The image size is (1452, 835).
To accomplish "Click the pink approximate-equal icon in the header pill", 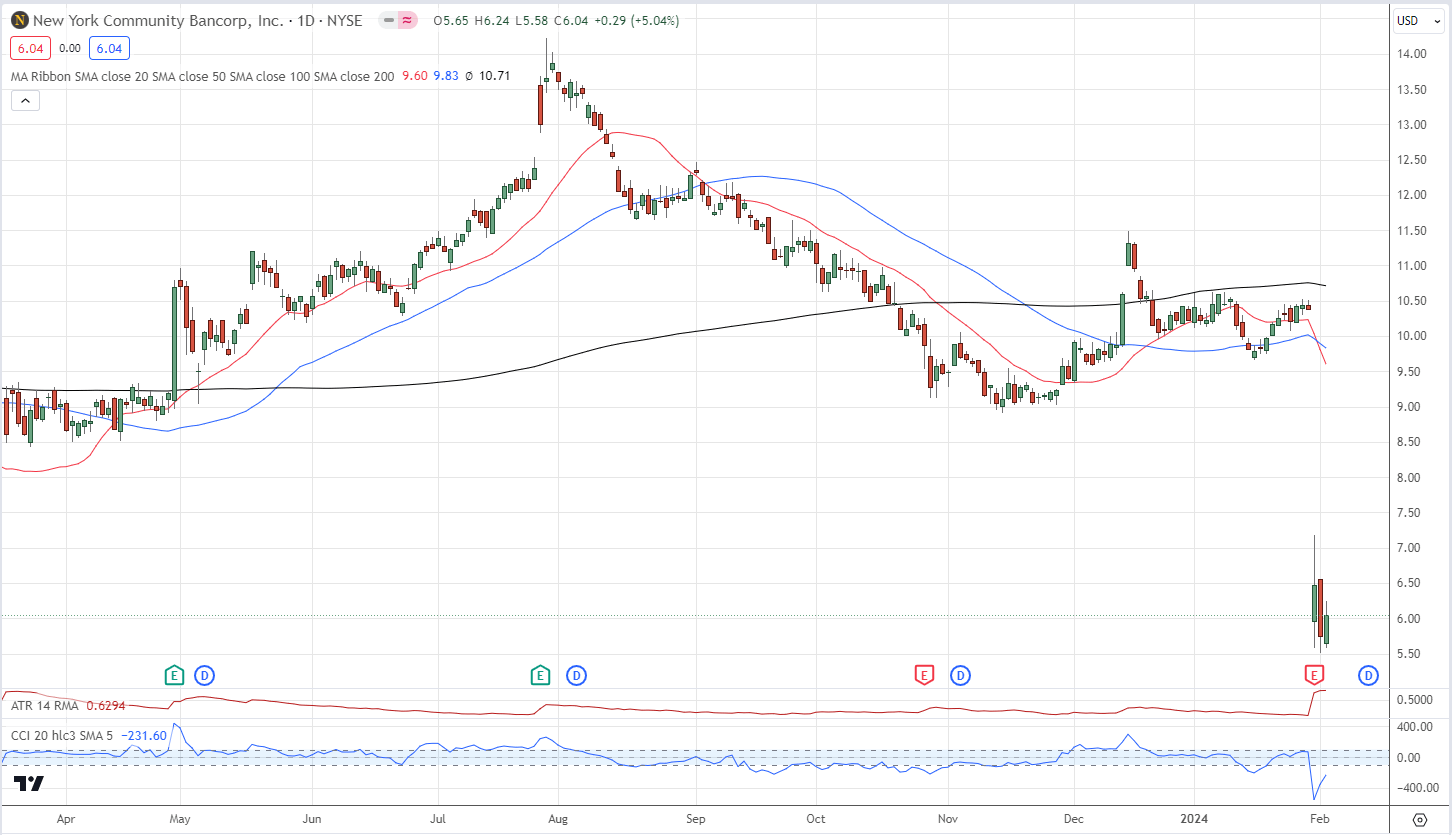I will pyautogui.click(x=408, y=21).
